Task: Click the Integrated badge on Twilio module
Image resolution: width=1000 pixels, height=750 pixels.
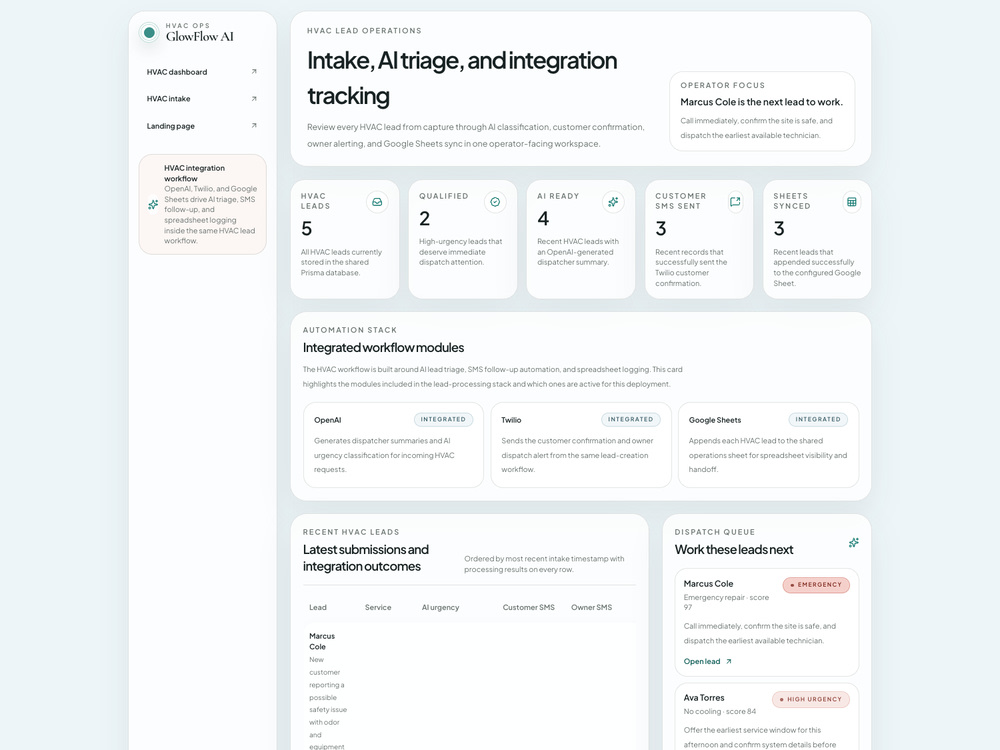Action: point(631,420)
